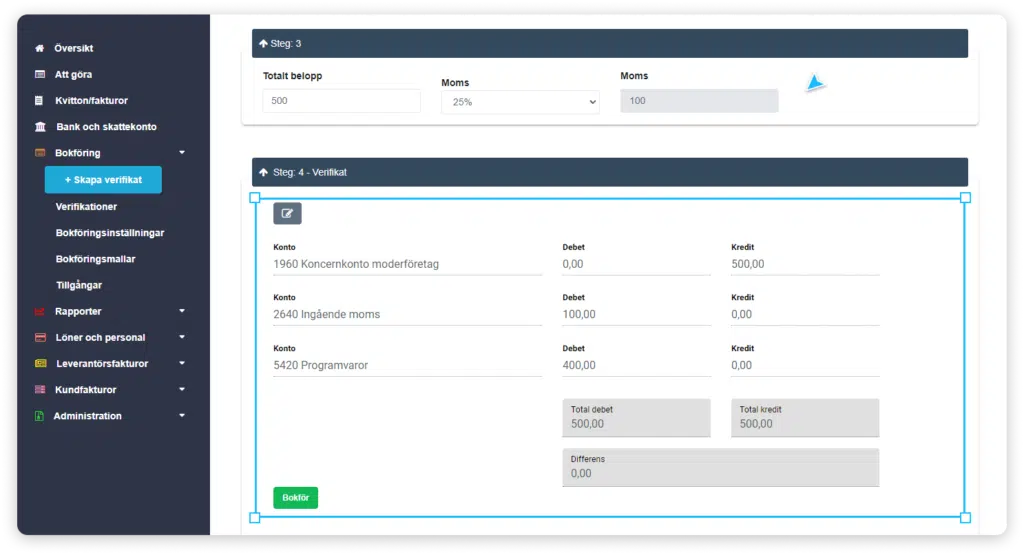Click Kredit 500,00 on the 1960 row
The width and height of the screenshot is (1024, 555).
tap(805, 264)
